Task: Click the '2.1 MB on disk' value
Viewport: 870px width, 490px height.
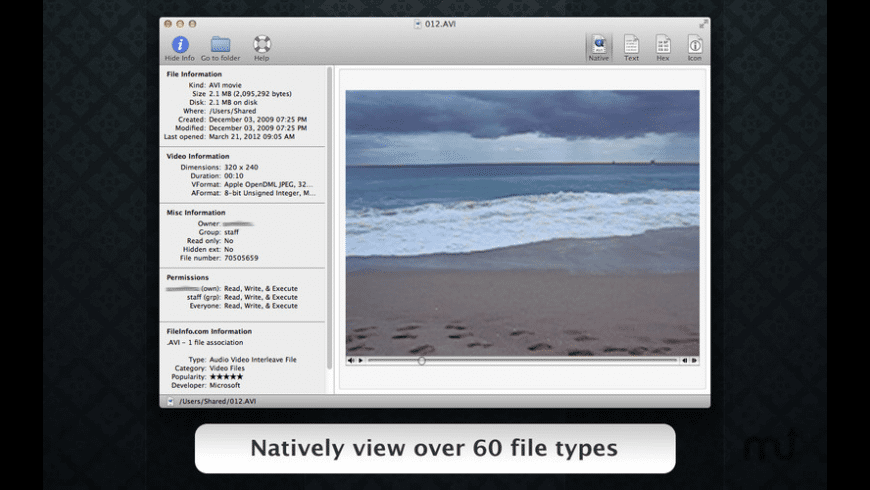Action: (233, 103)
